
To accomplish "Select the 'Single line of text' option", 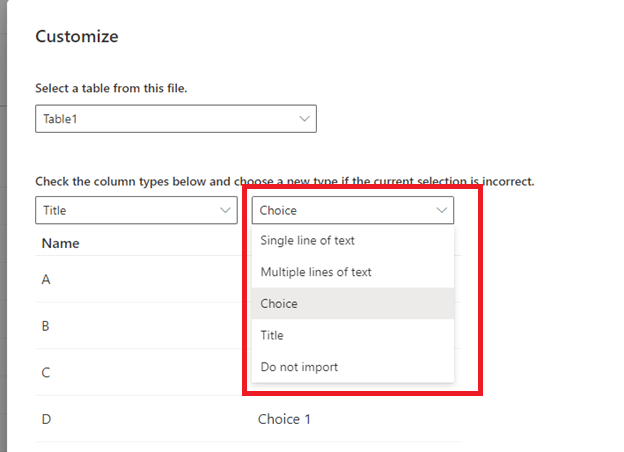I will coord(353,240).
